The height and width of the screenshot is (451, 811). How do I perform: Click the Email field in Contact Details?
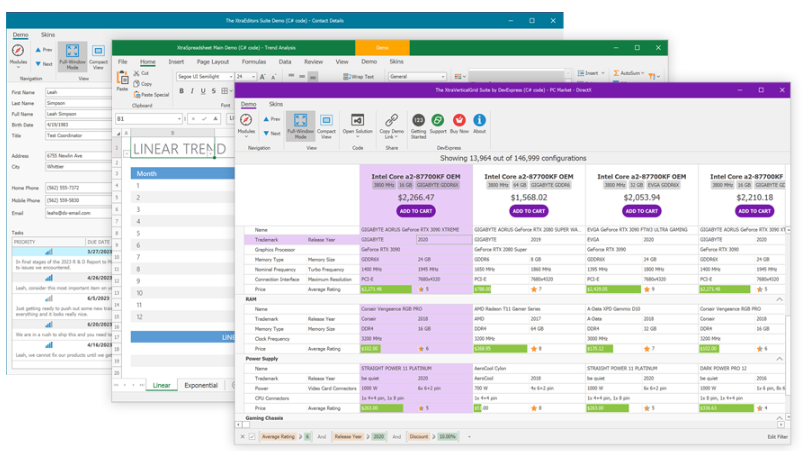(79, 213)
